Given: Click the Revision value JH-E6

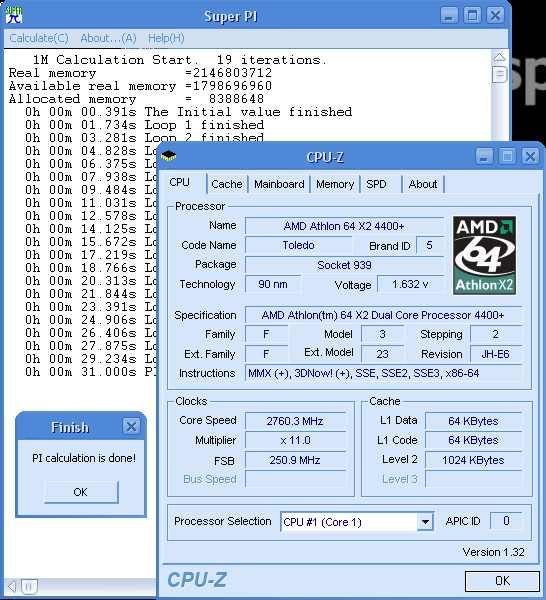Looking at the screenshot, I should [x=495, y=354].
